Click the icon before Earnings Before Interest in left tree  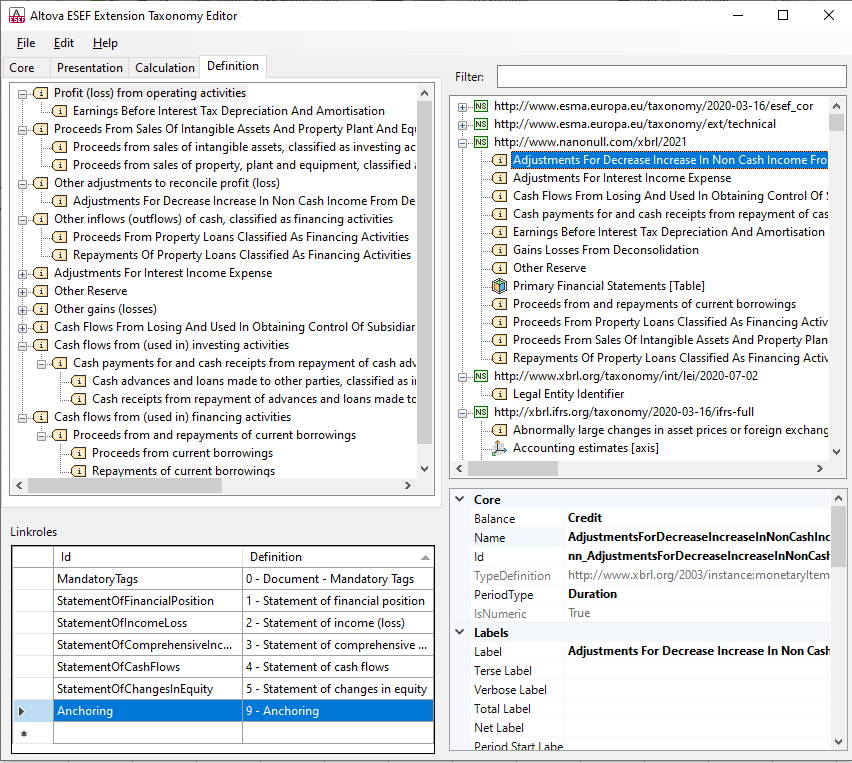point(60,111)
